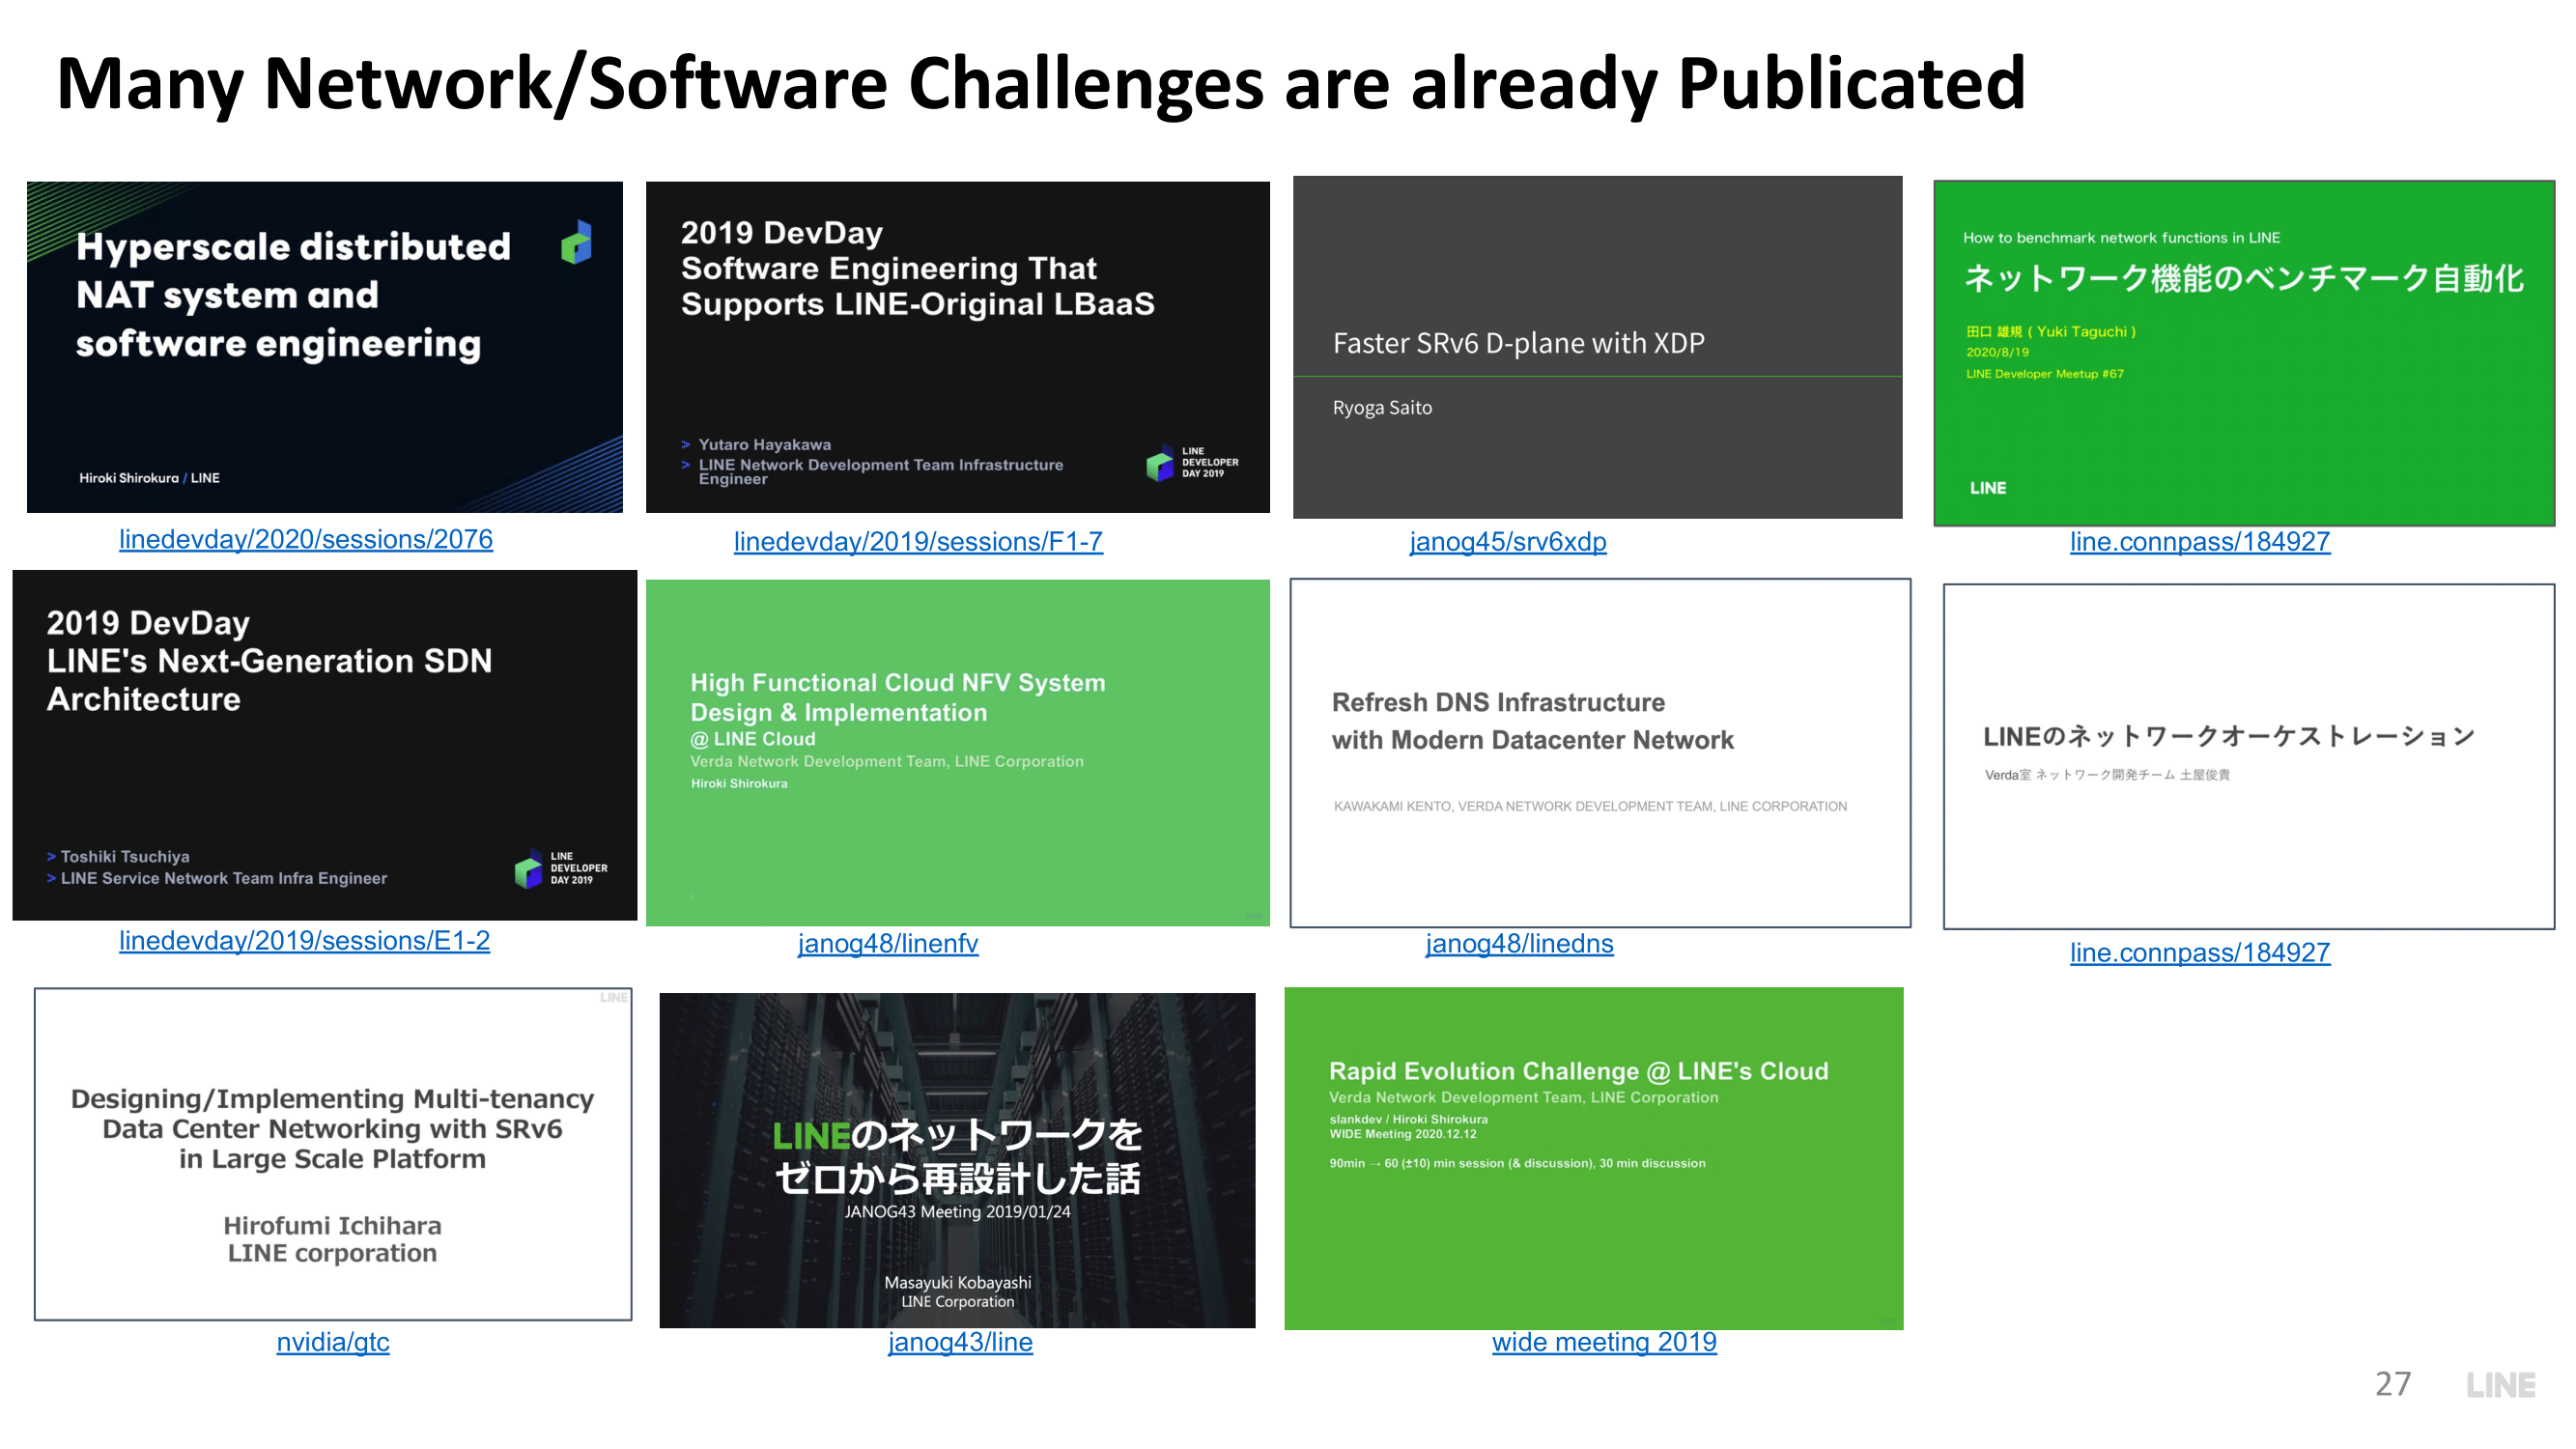Image resolution: width=2576 pixels, height=1449 pixels.
Task: Select the LINE network orchestration slide thumbnail
Action: point(2249,757)
